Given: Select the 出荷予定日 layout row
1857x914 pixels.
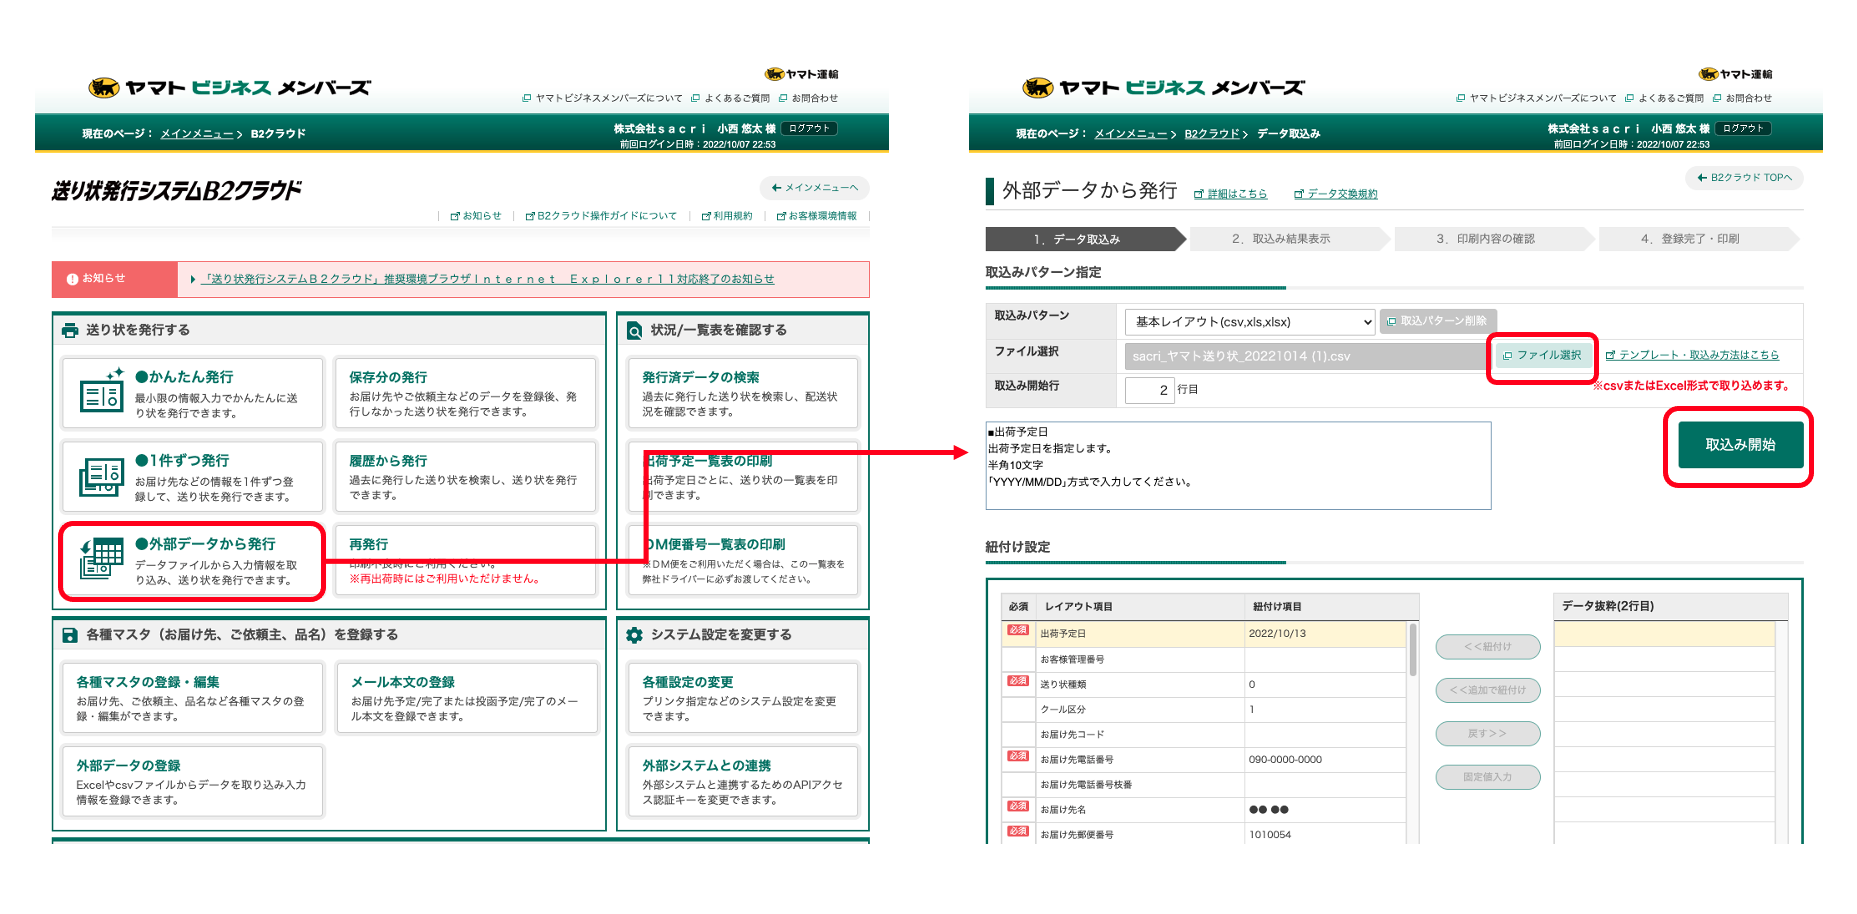Looking at the screenshot, I should coord(1205,634).
